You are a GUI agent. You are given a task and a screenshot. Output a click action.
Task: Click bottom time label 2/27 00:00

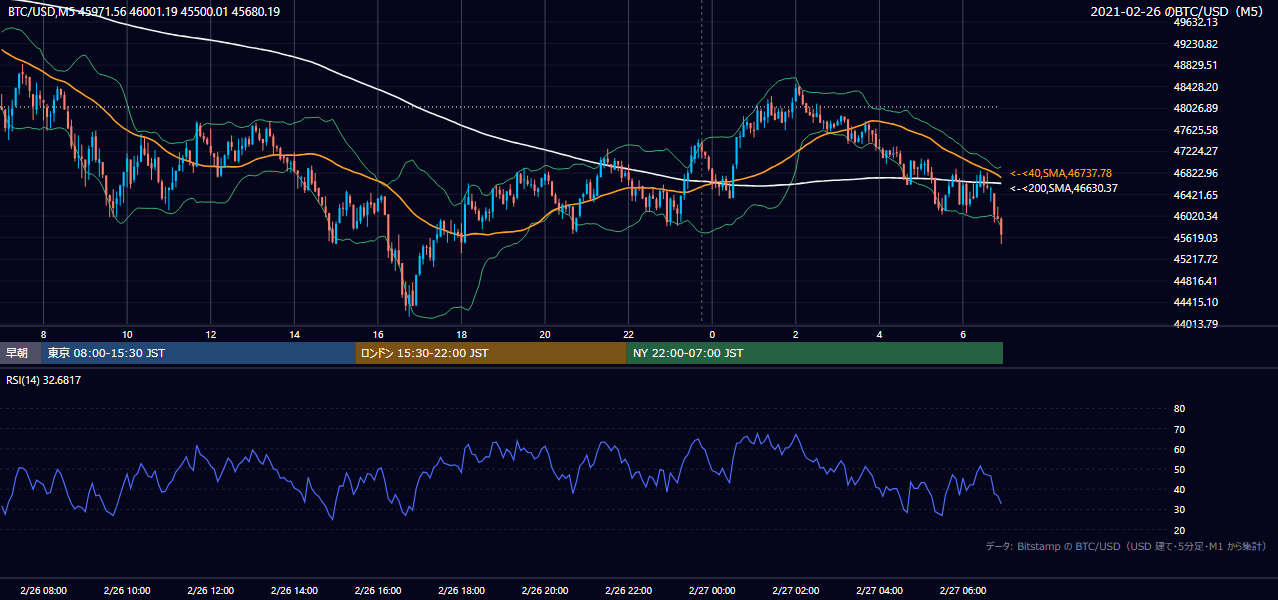pyautogui.click(x=711, y=591)
